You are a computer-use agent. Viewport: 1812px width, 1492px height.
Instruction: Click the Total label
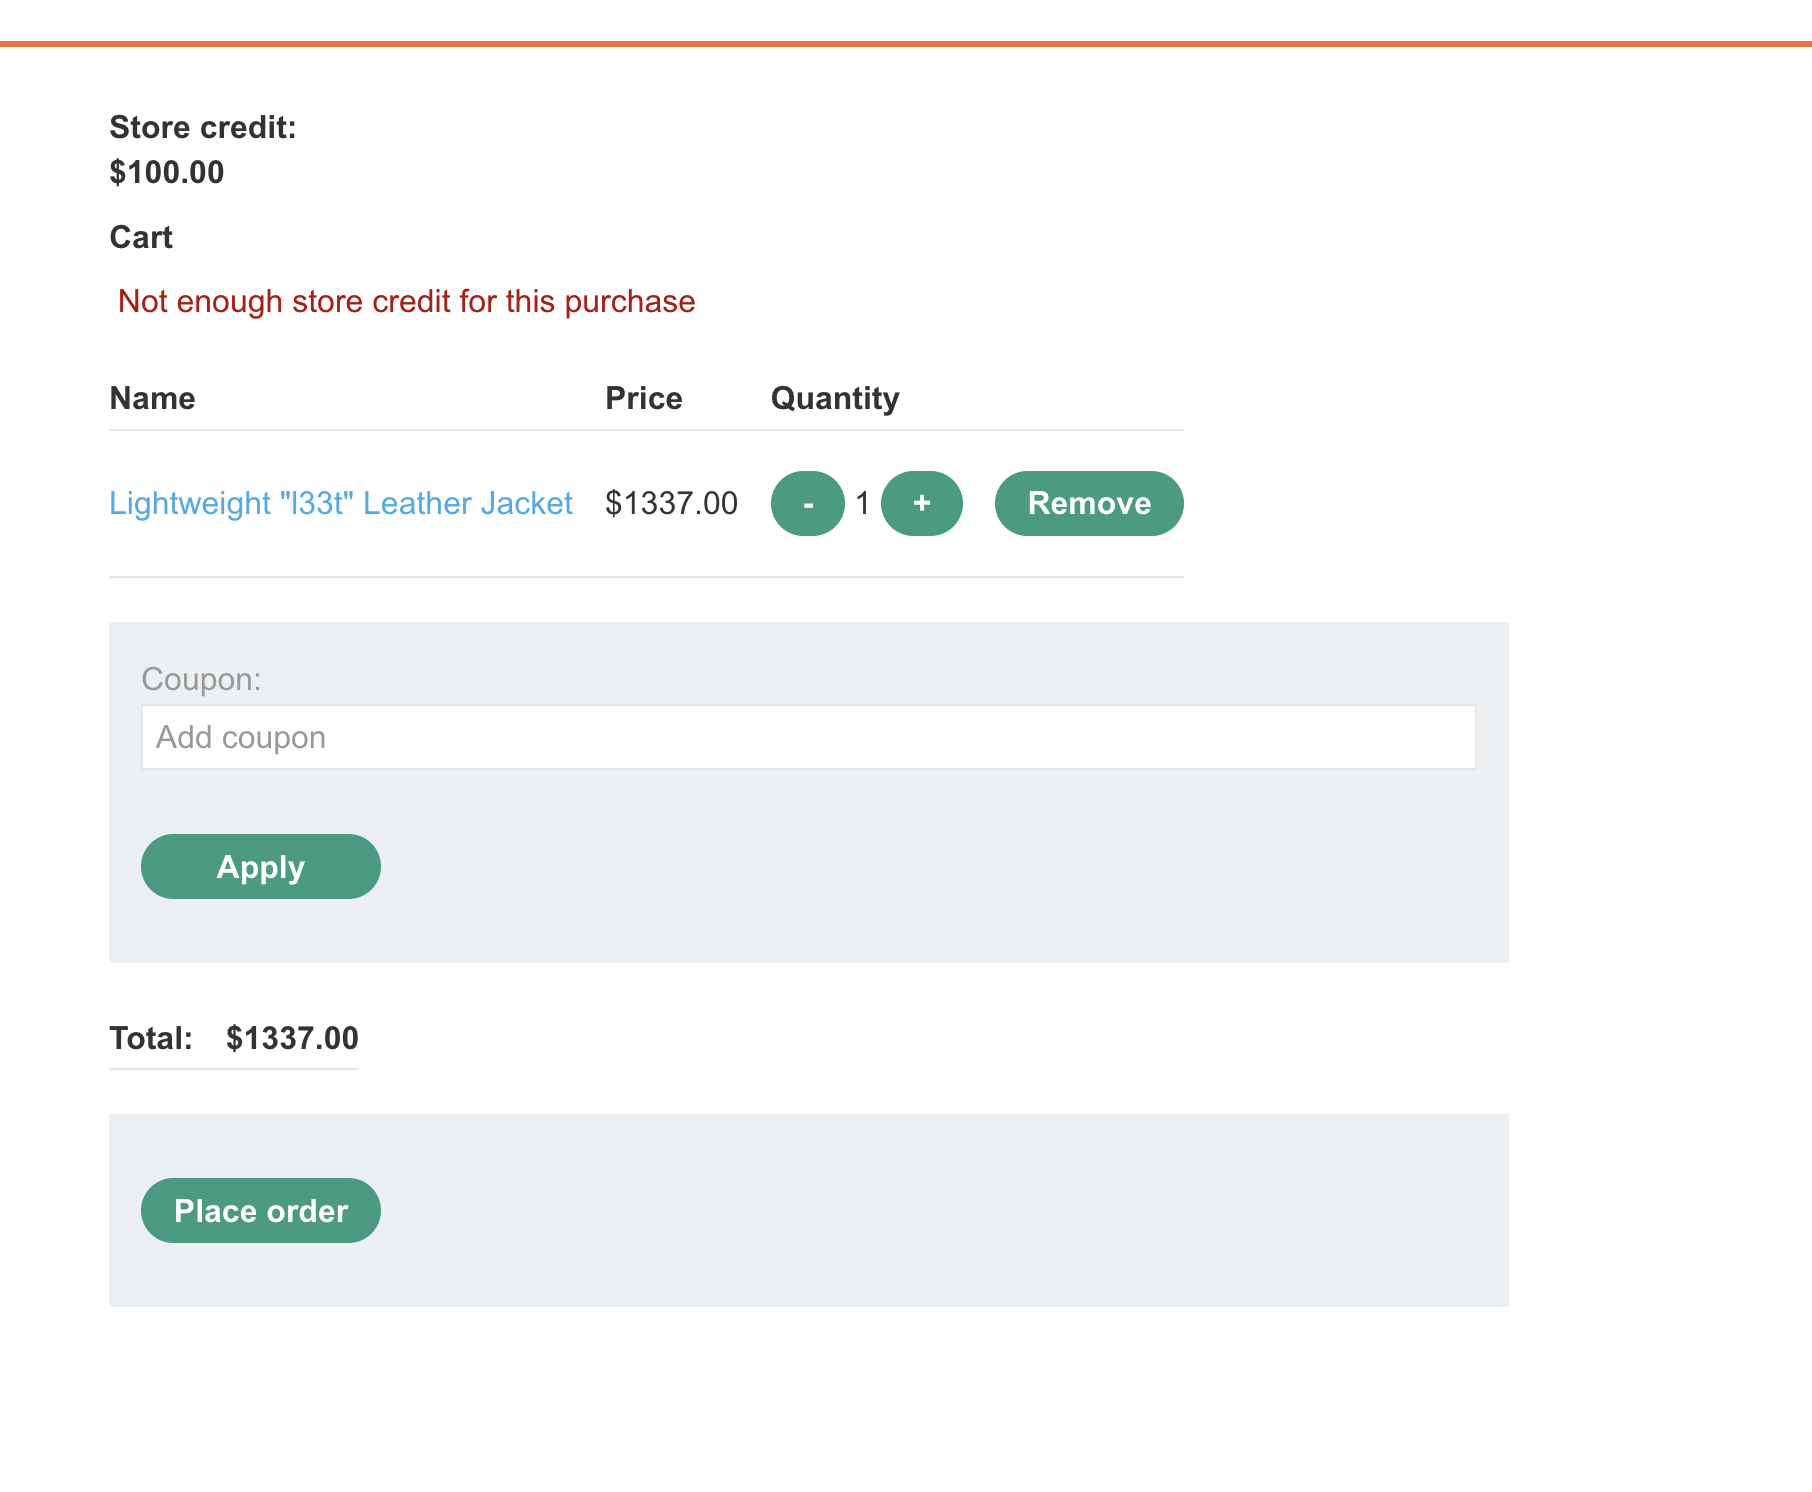tap(151, 1038)
